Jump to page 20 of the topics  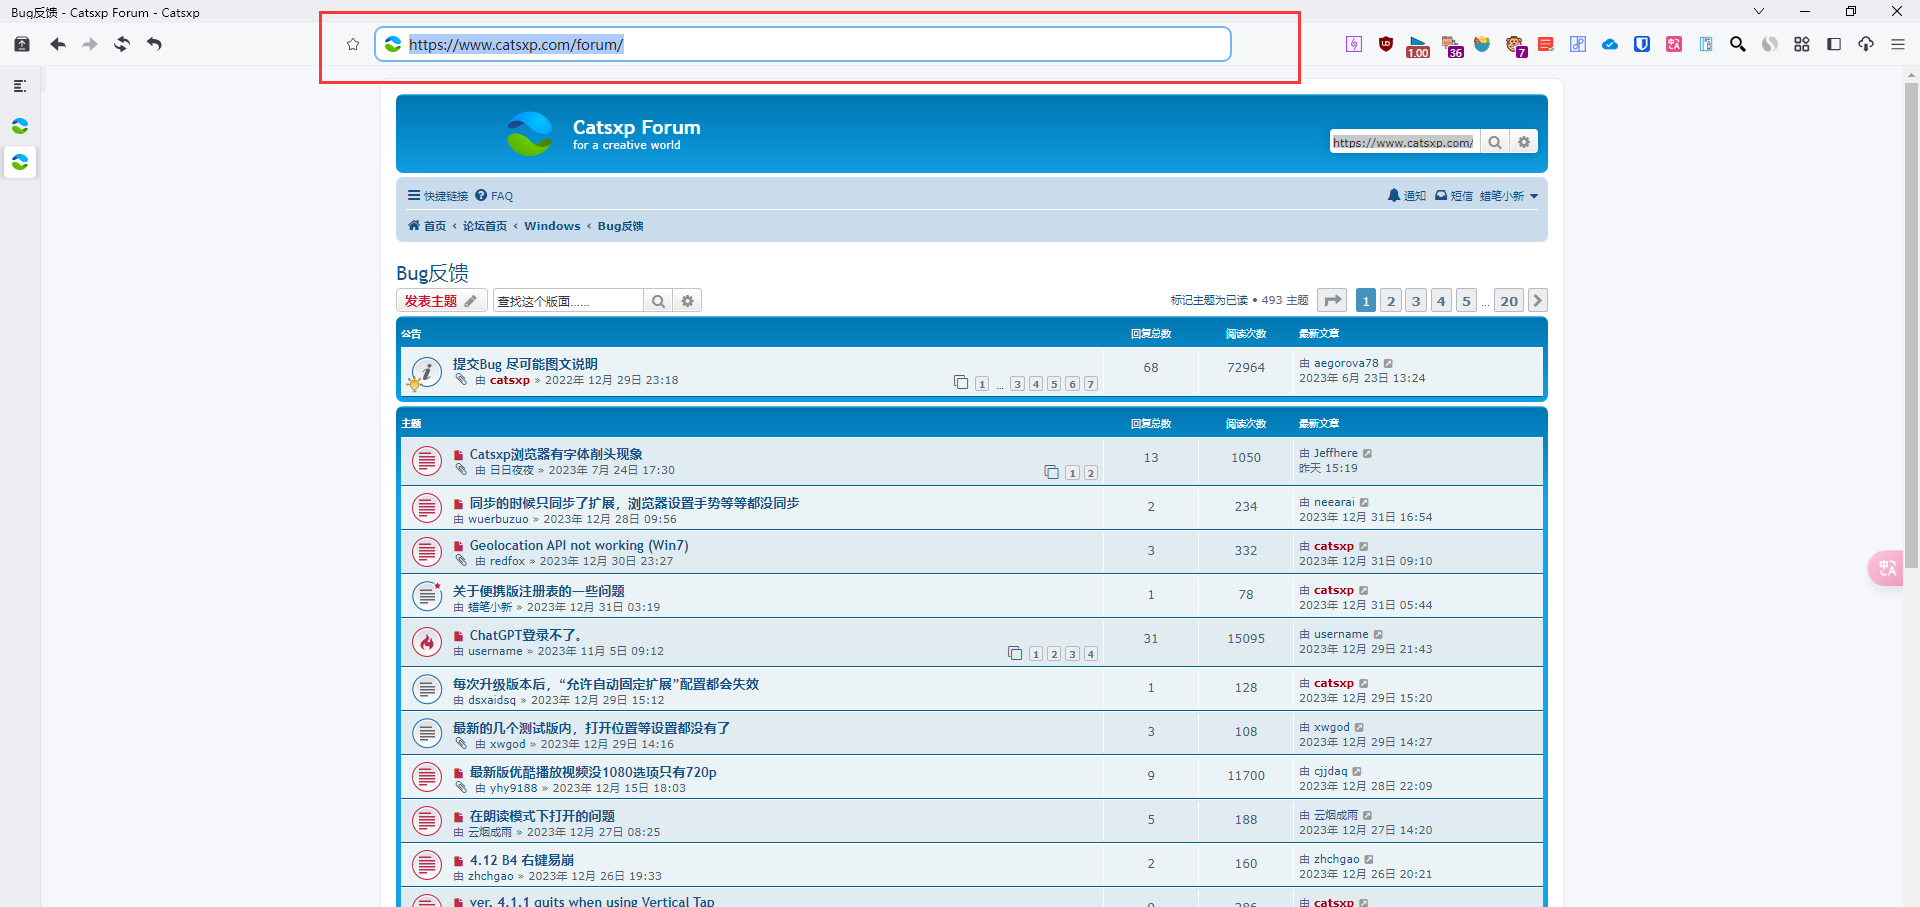pos(1509,300)
